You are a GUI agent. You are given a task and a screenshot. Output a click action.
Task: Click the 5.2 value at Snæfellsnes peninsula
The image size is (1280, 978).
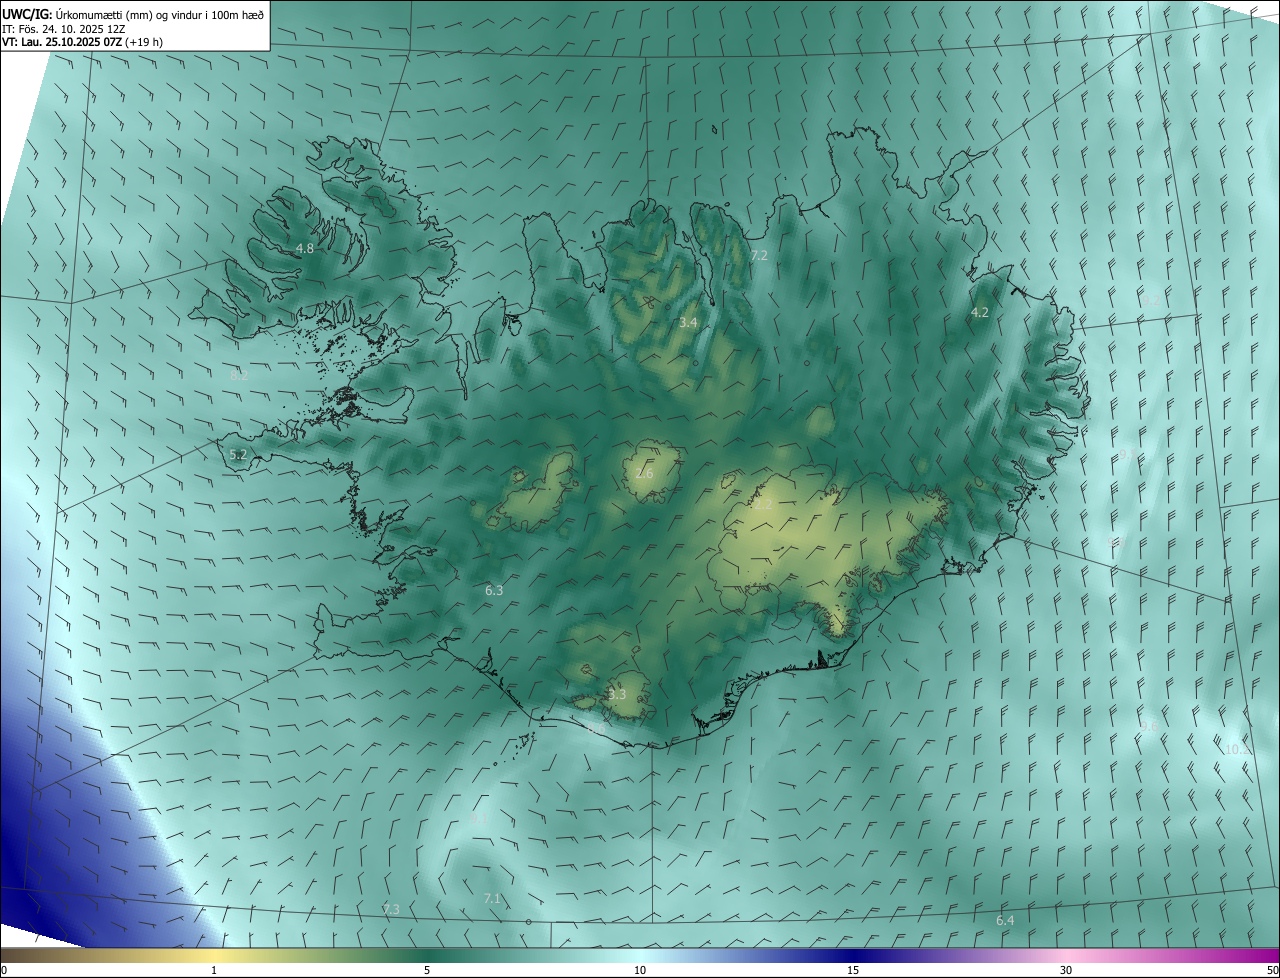[x=238, y=455]
